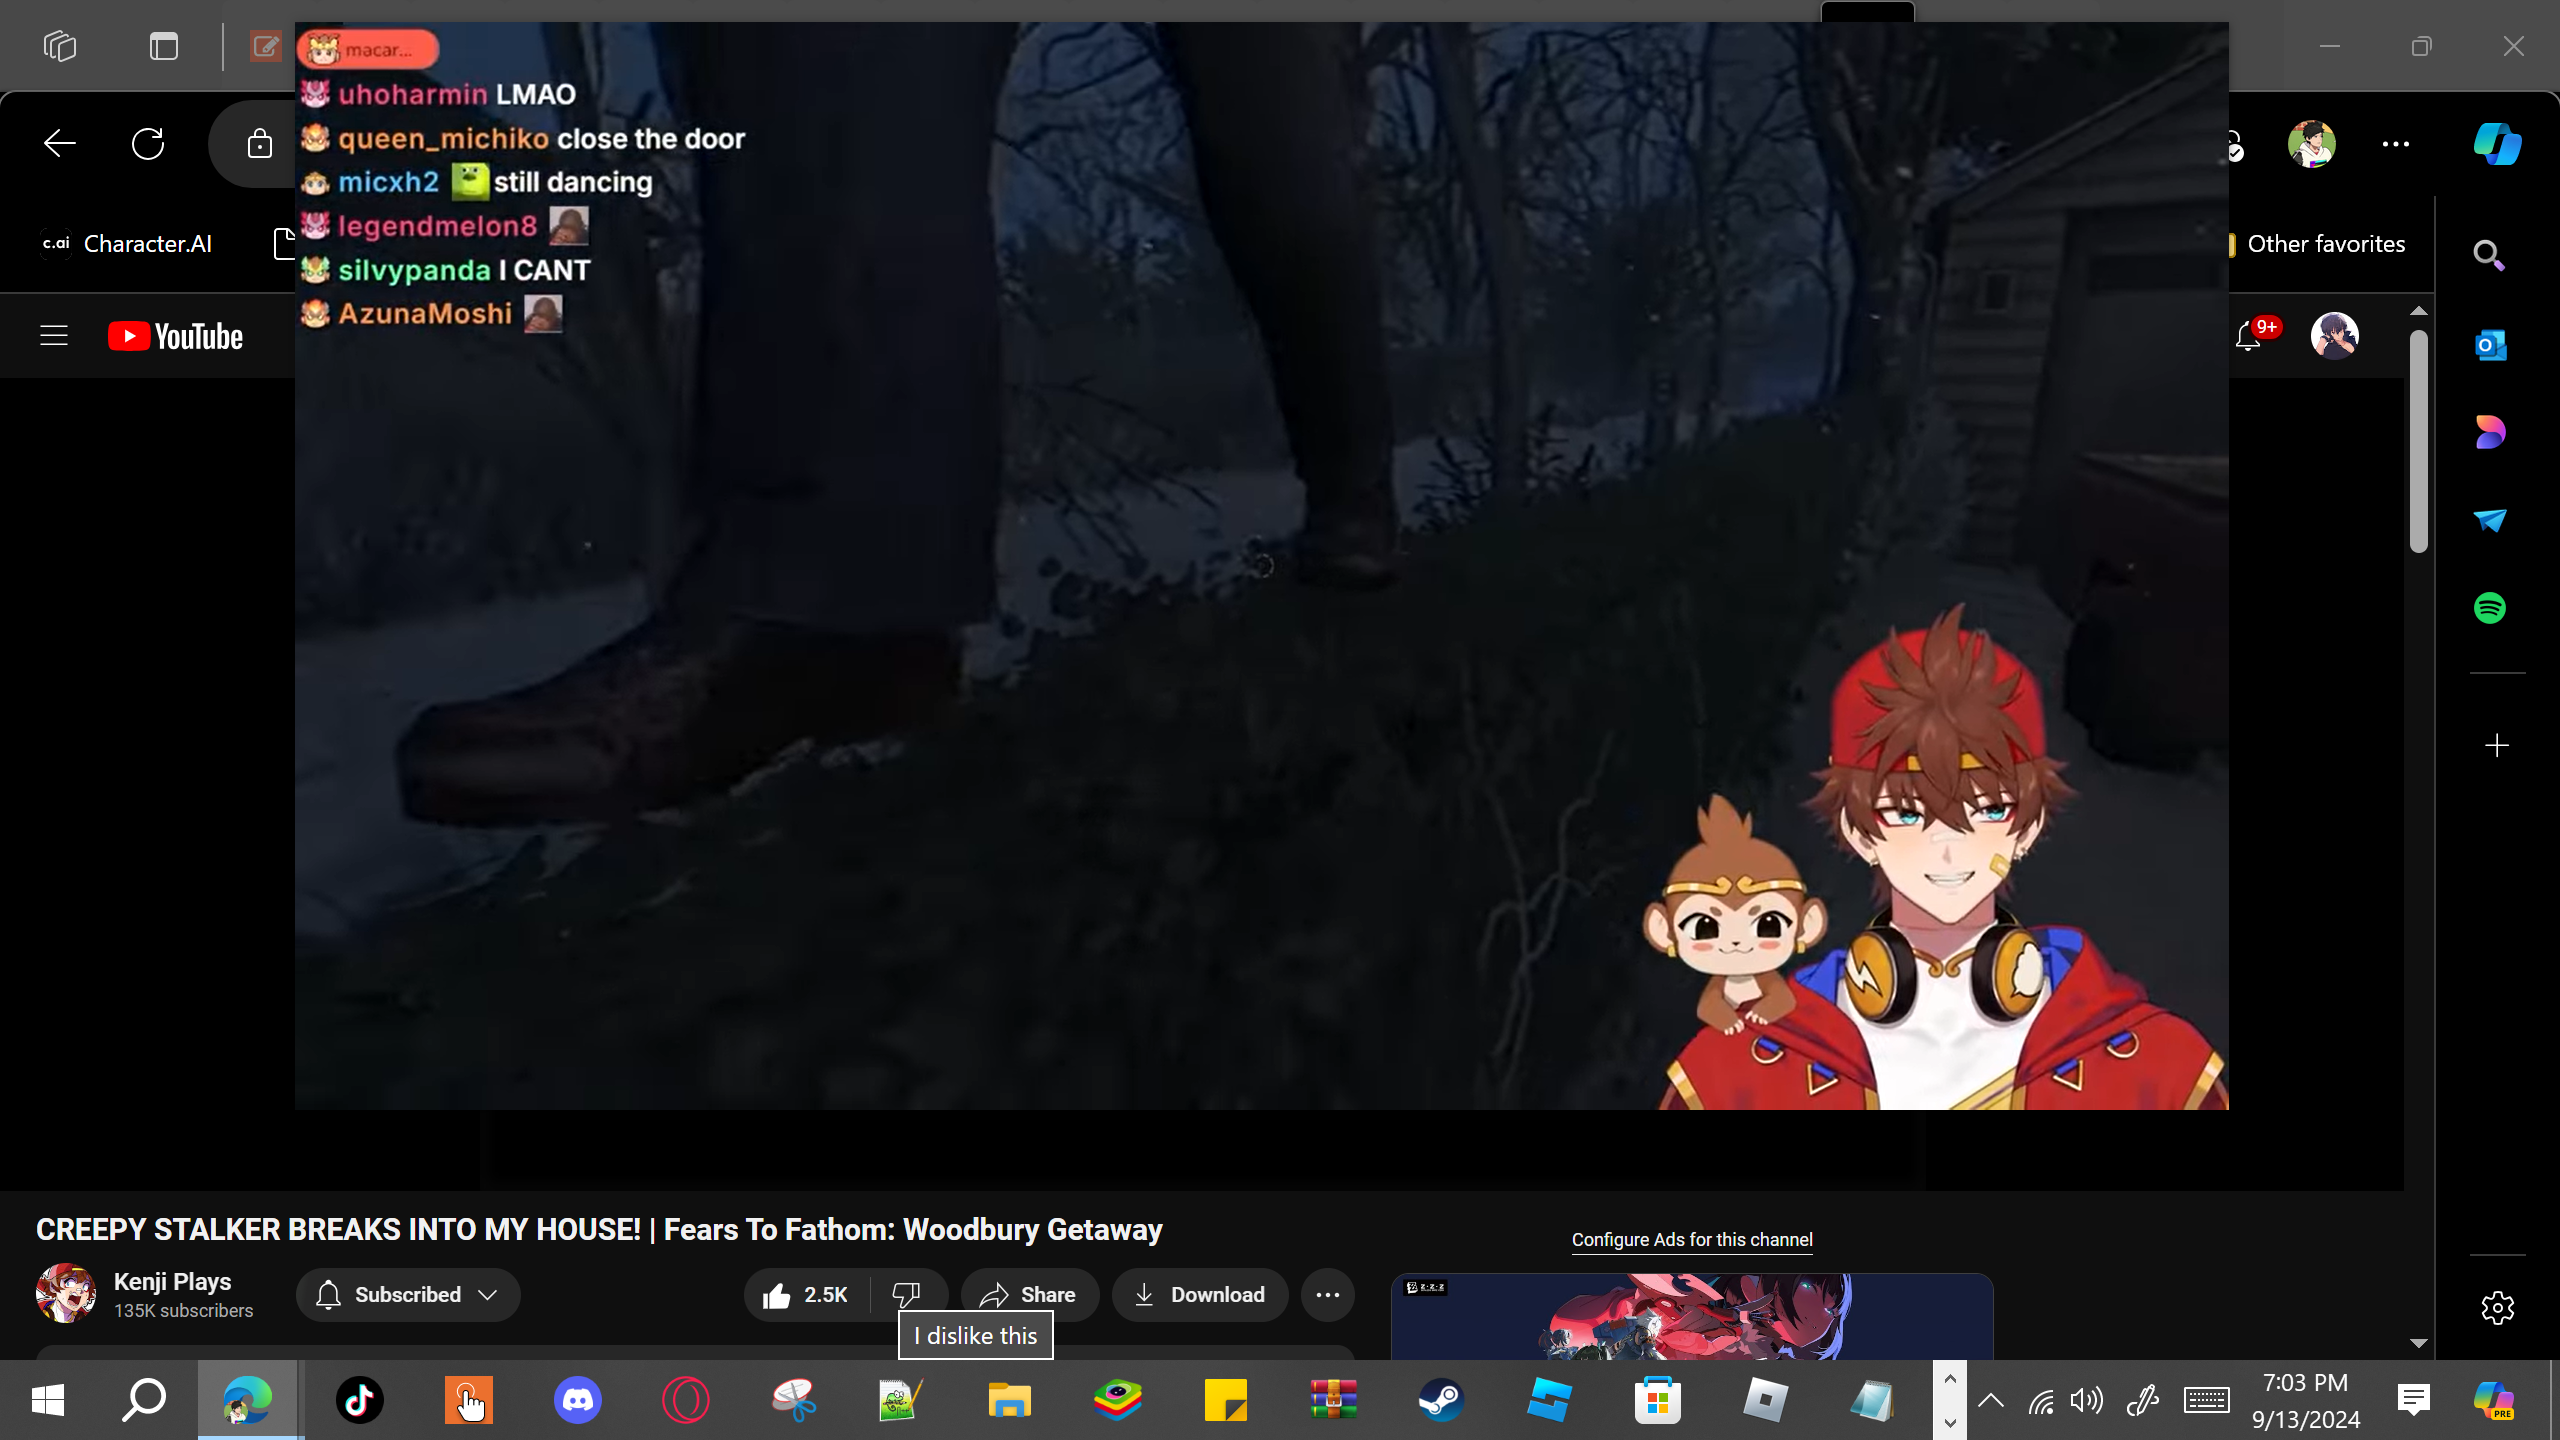Open the YouTube guide hamburger menu

click(x=54, y=336)
